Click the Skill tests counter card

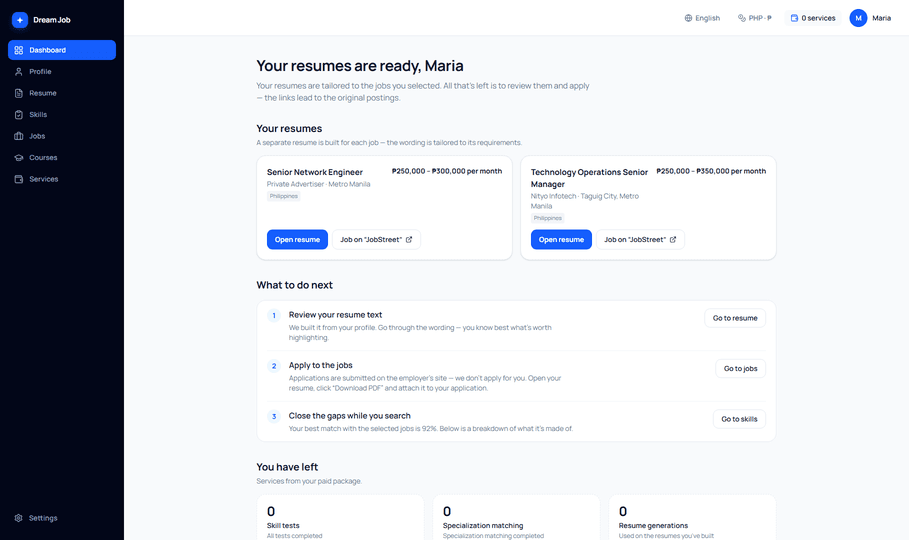[340, 518]
